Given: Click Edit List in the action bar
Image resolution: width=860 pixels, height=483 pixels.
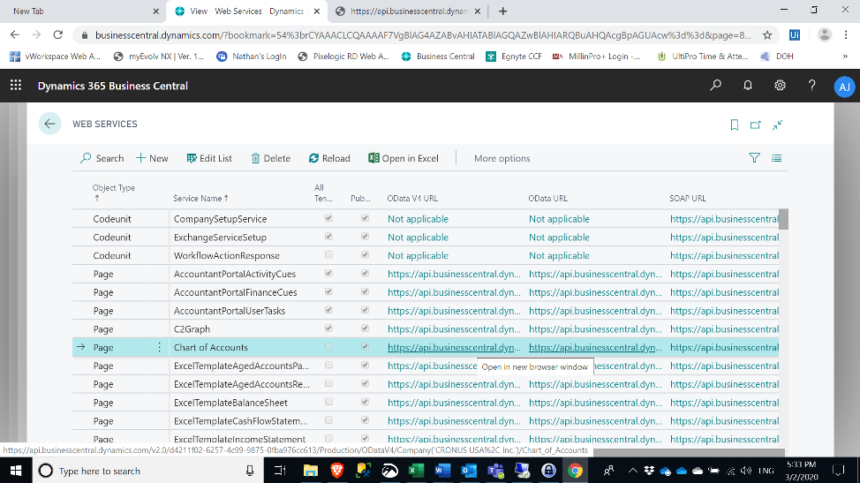Looking at the screenshot, I should point(209,158).
